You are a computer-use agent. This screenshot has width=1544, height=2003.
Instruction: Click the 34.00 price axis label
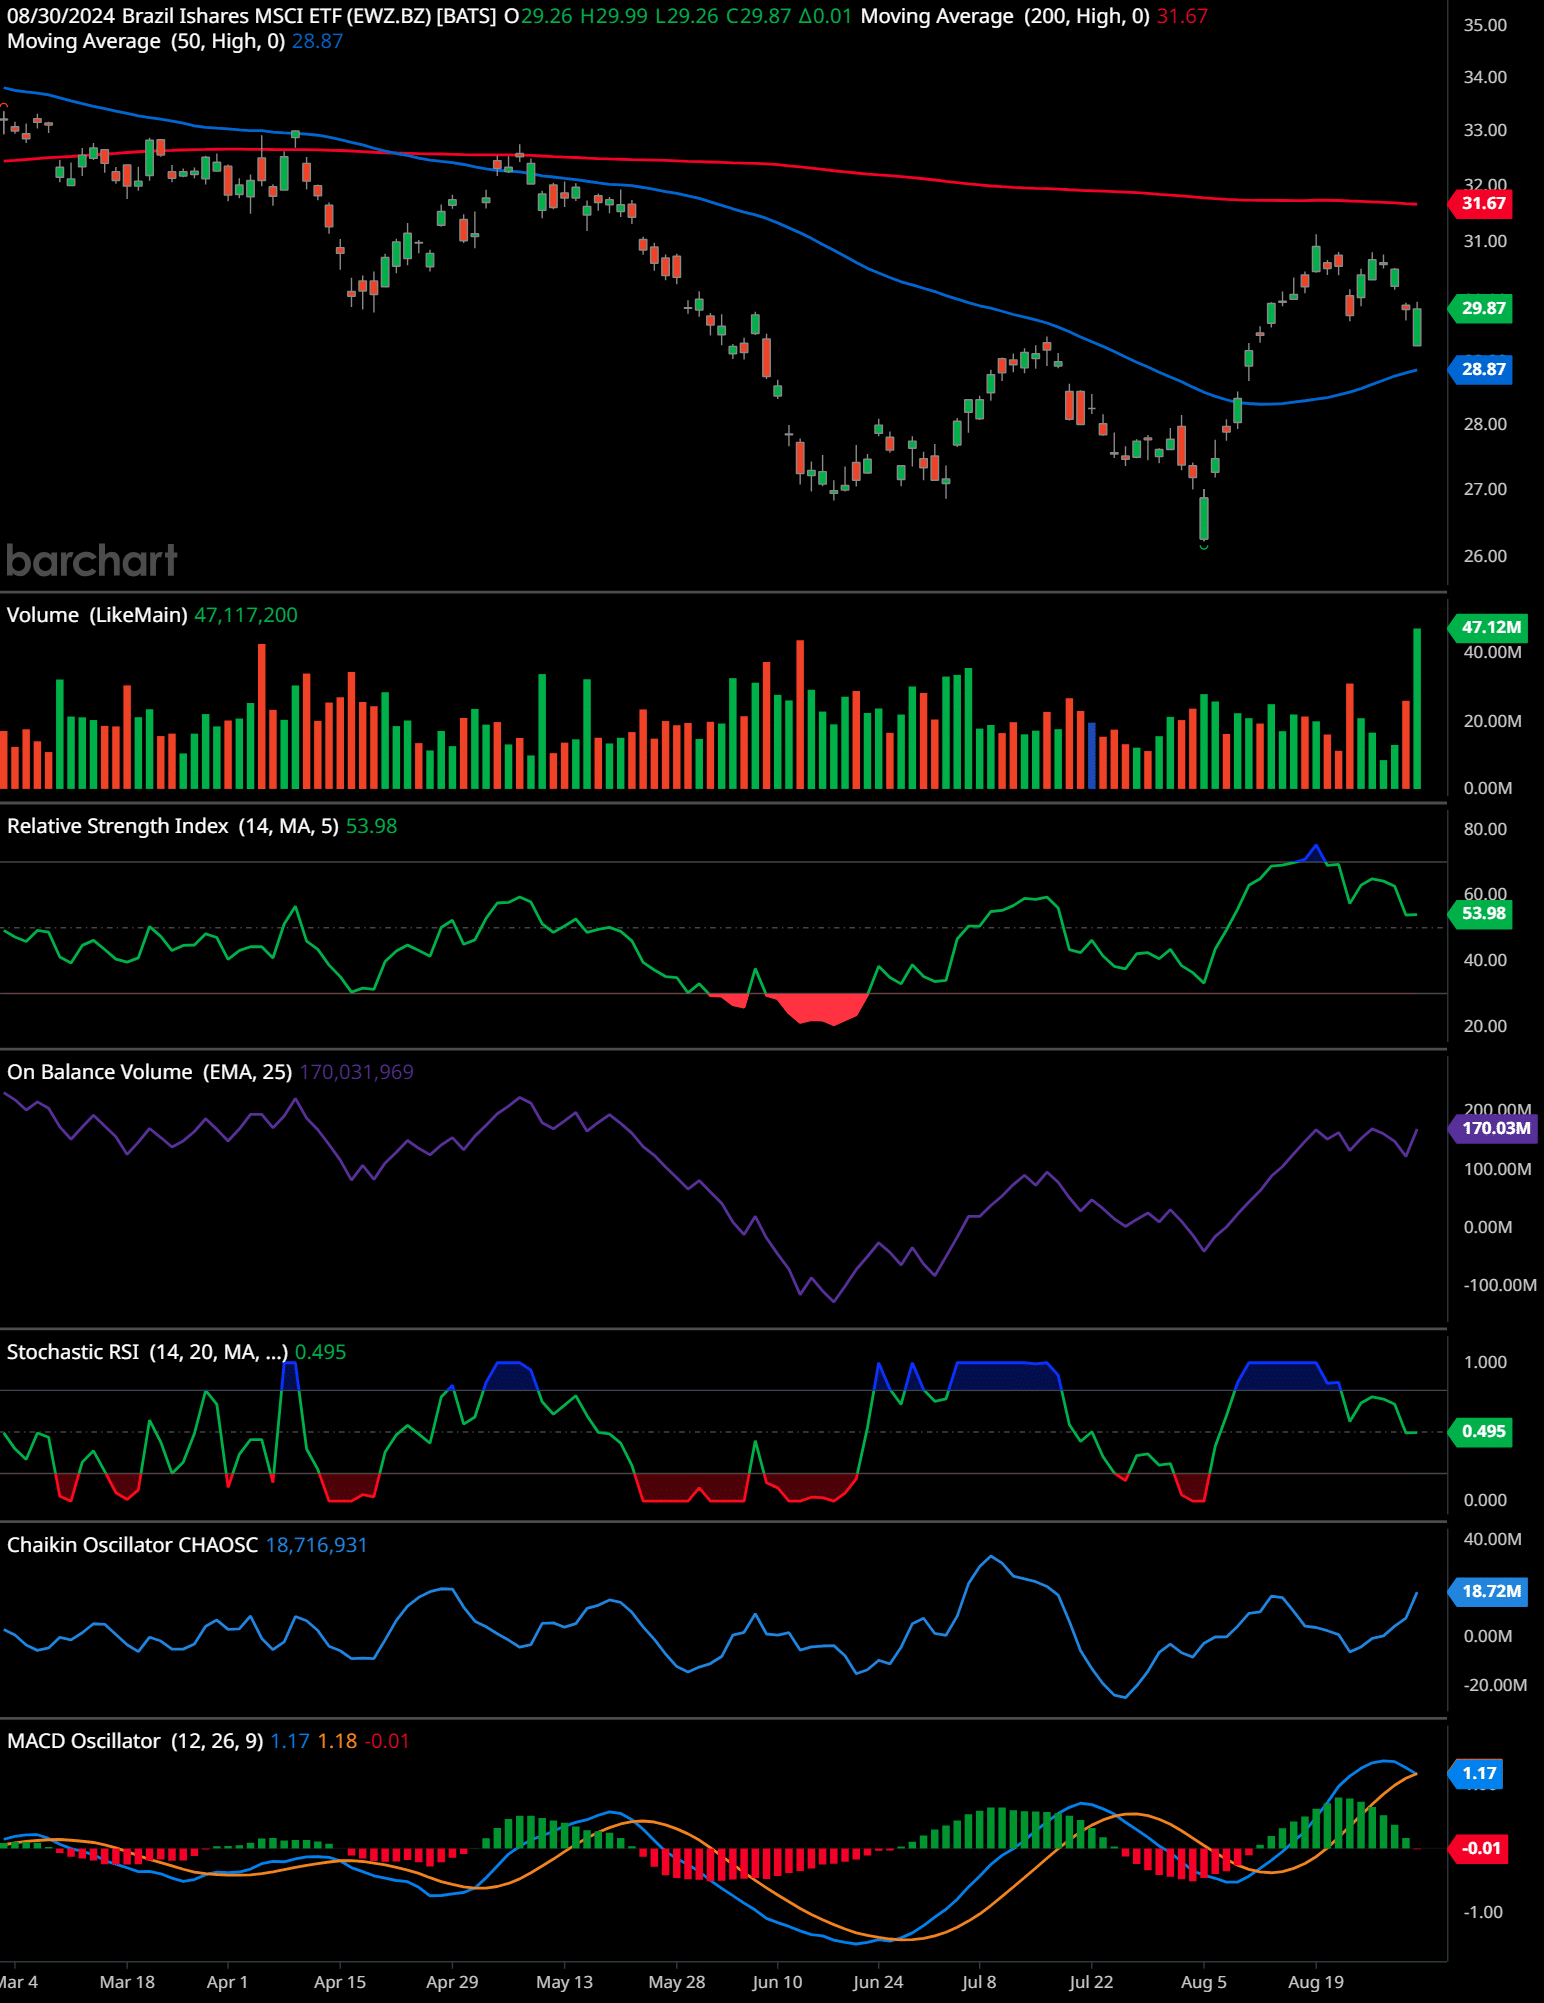point(1485,77)
